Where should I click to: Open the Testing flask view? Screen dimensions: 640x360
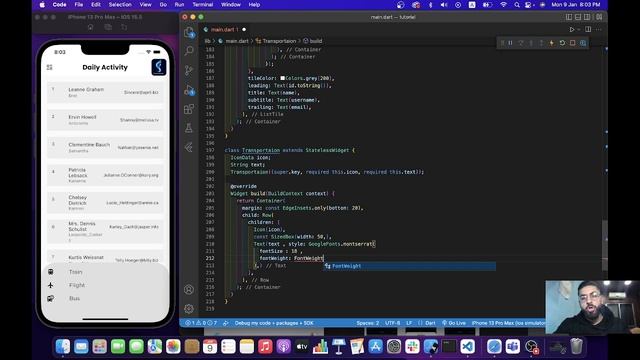pos(189,128)
